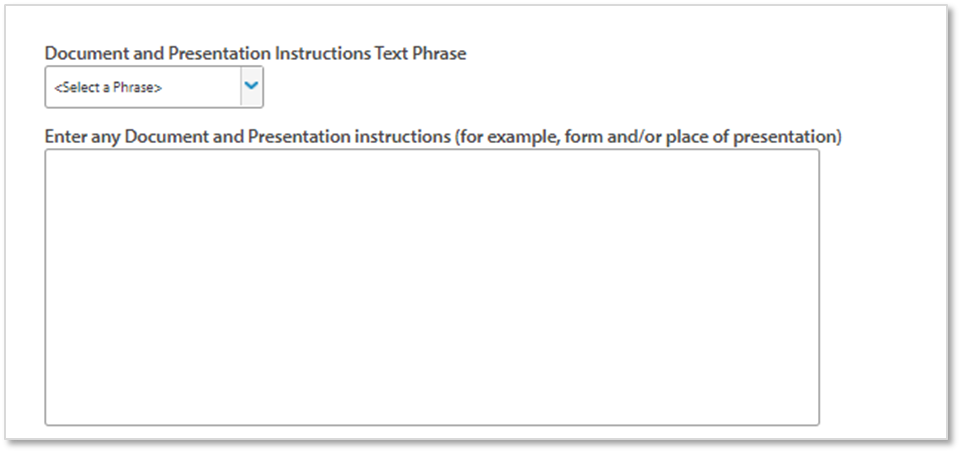
Task: Toggle the phrase list with the chevron
Action: pyautogui.click(x=251, y=87)
